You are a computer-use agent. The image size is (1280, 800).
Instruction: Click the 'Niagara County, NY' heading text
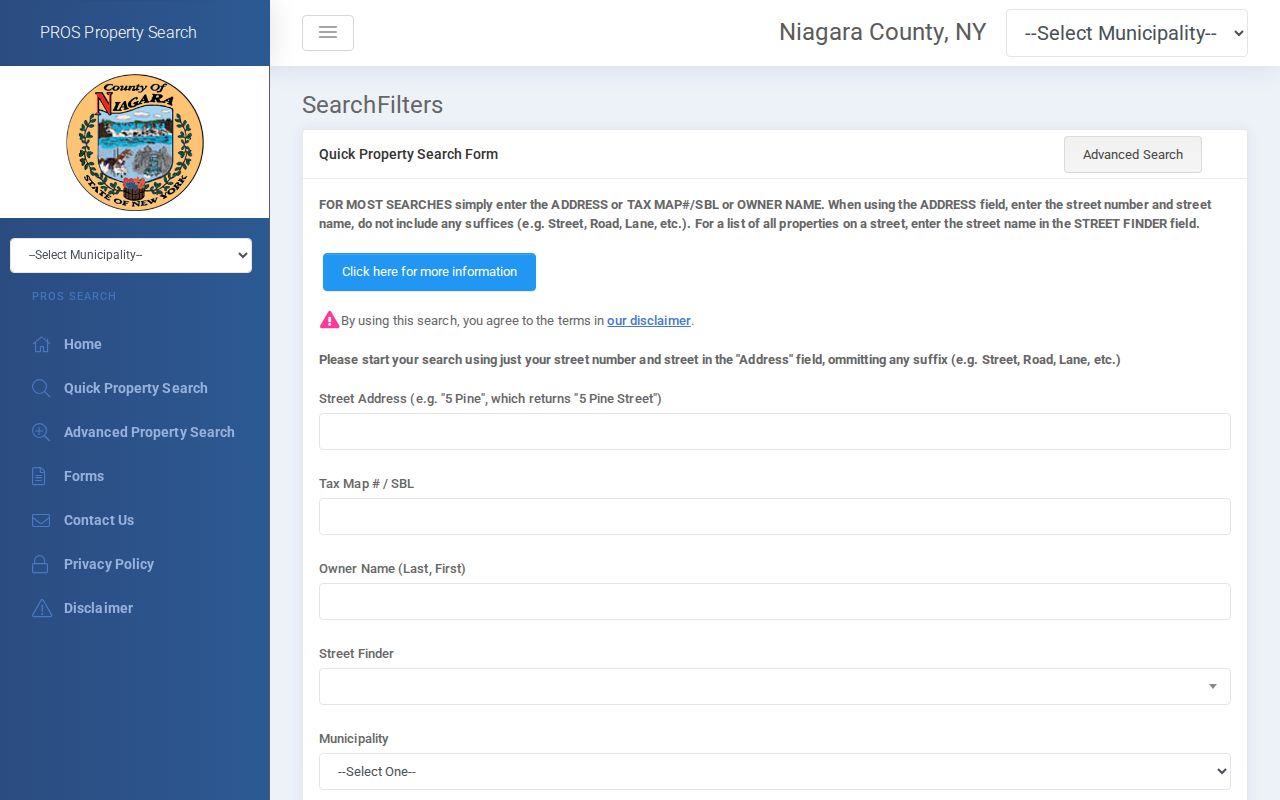tap(883, 32)
